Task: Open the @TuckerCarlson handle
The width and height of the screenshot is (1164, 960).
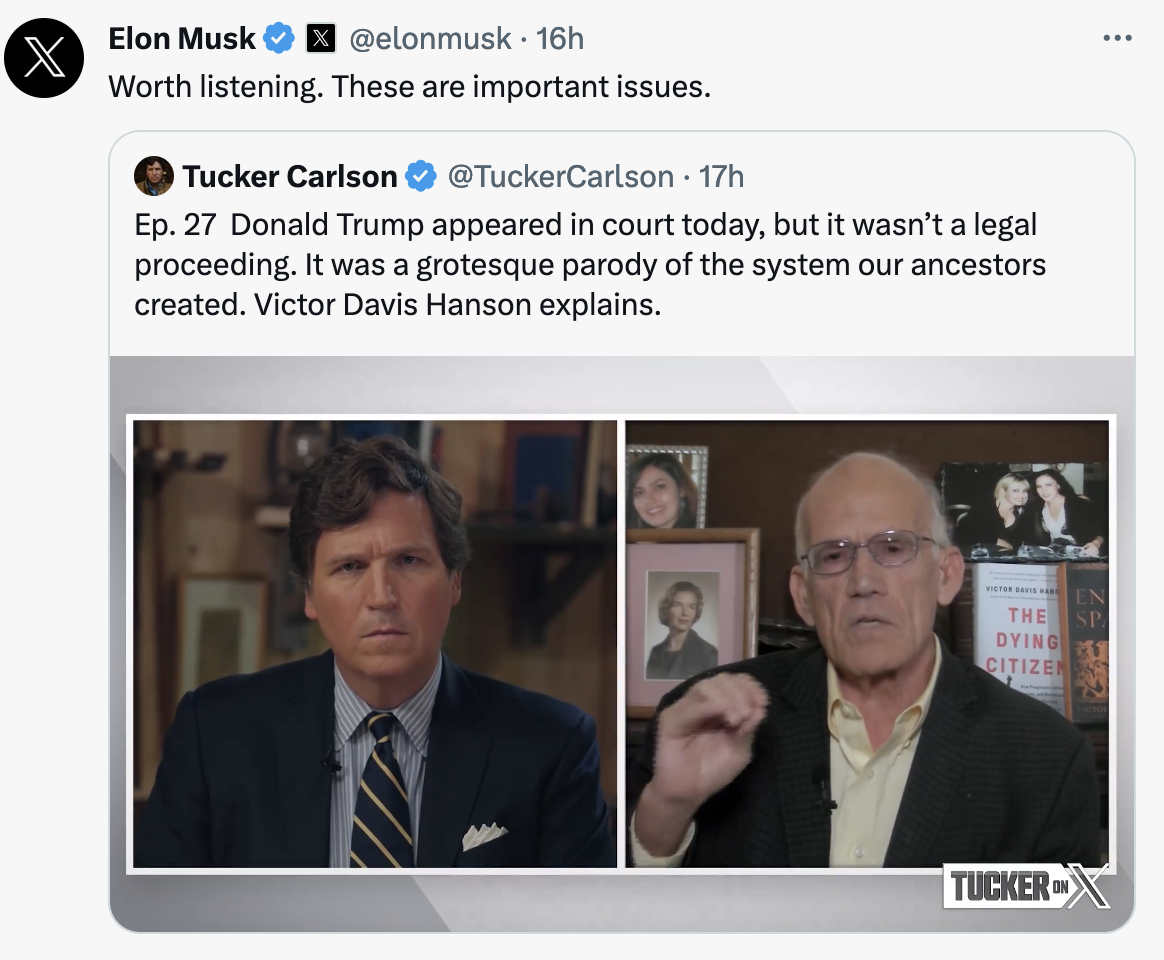Action: pyautogui.click(x=560, y=177)
